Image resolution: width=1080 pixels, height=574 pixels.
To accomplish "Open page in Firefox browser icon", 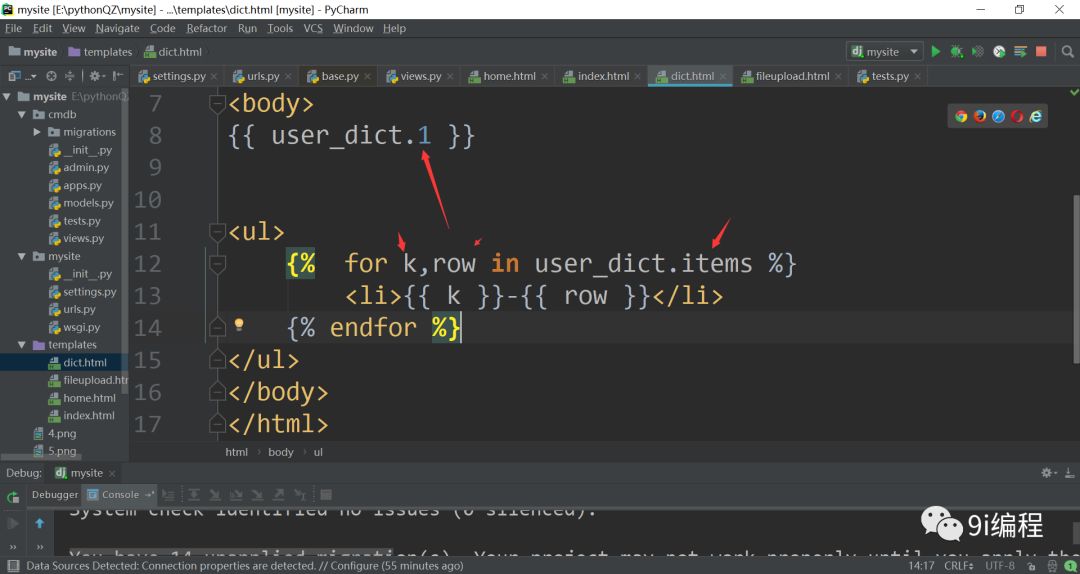I will click(x=980, y=116).
